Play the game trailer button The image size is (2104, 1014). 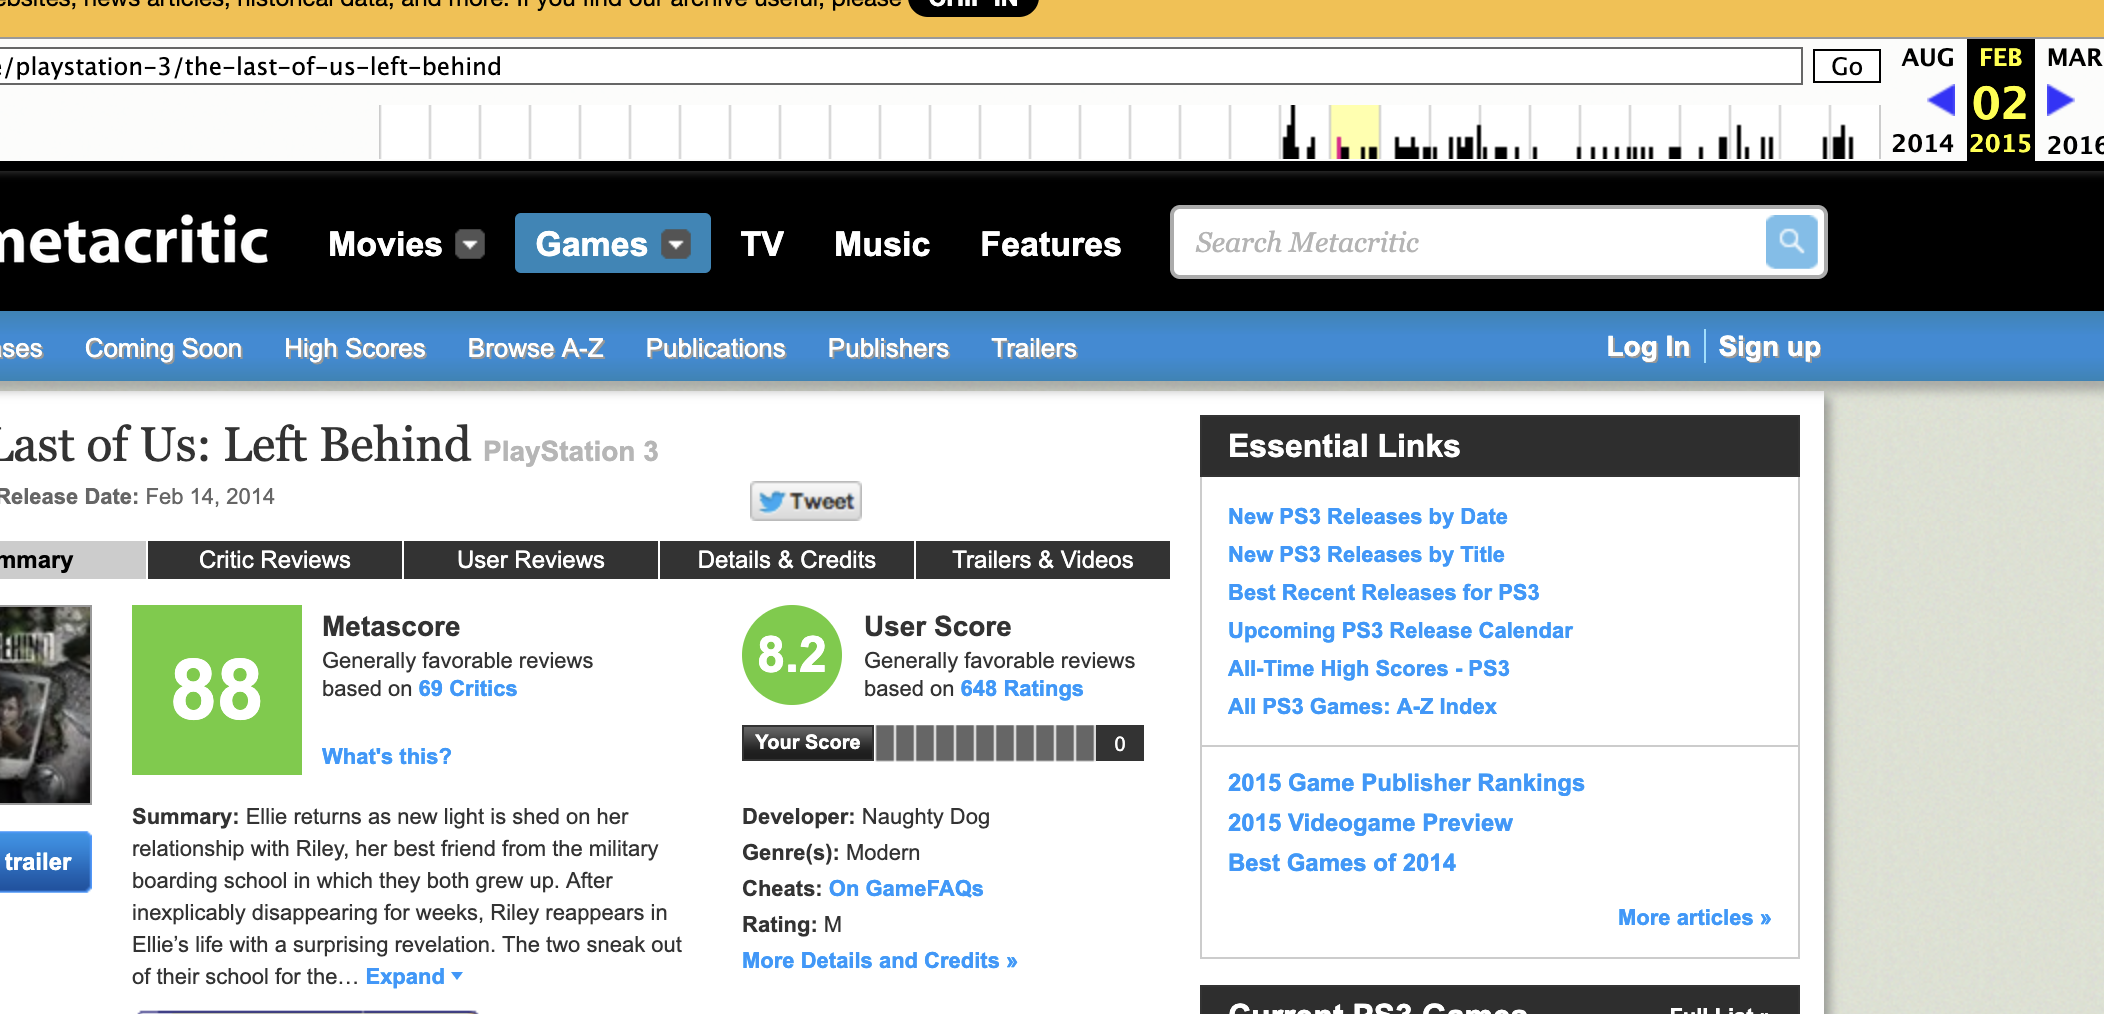[x=45, y=862]
